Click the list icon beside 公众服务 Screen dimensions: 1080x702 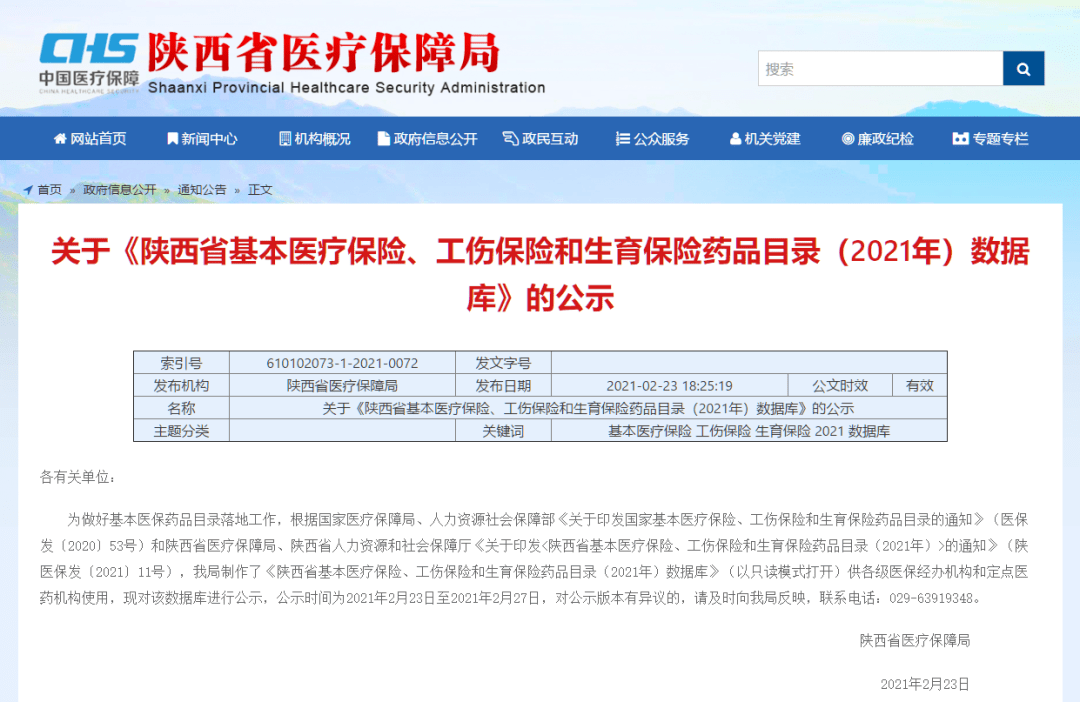tap(623, 139)
